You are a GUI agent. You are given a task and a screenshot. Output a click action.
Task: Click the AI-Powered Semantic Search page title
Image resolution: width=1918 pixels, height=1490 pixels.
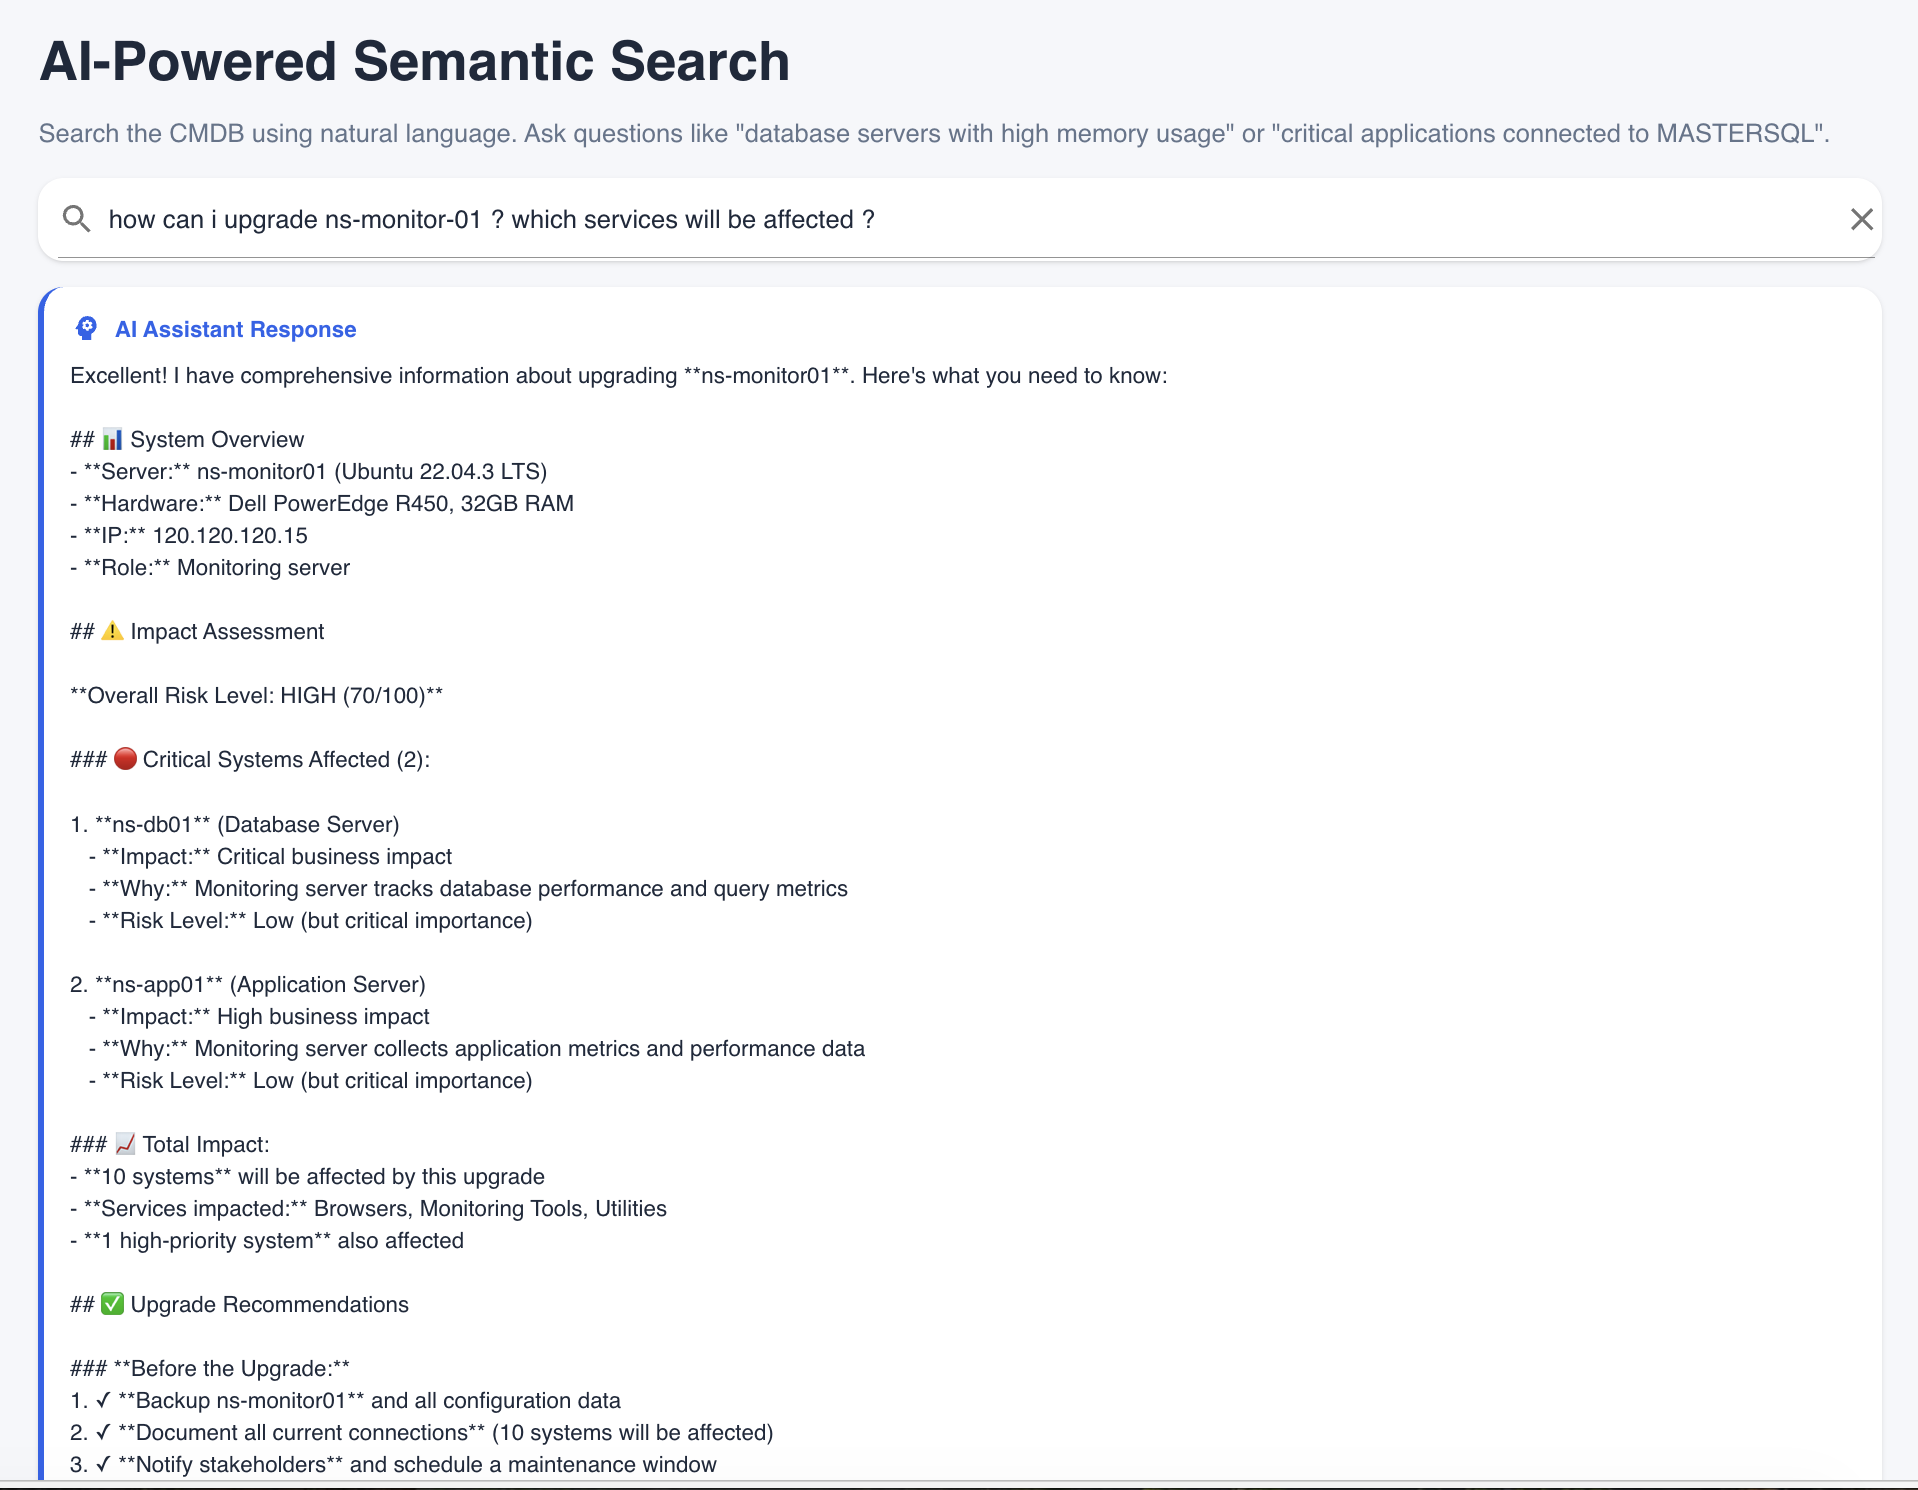[415, 61]
